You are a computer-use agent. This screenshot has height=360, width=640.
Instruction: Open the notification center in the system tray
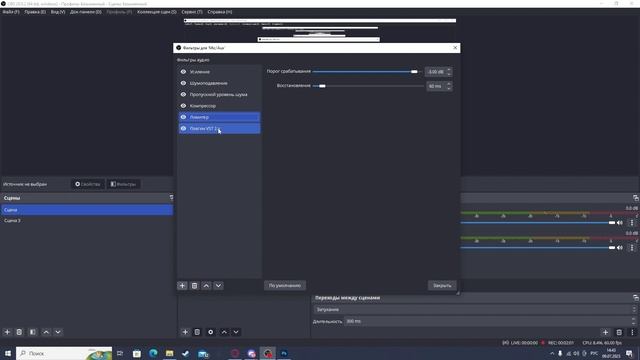pos(629,353)
